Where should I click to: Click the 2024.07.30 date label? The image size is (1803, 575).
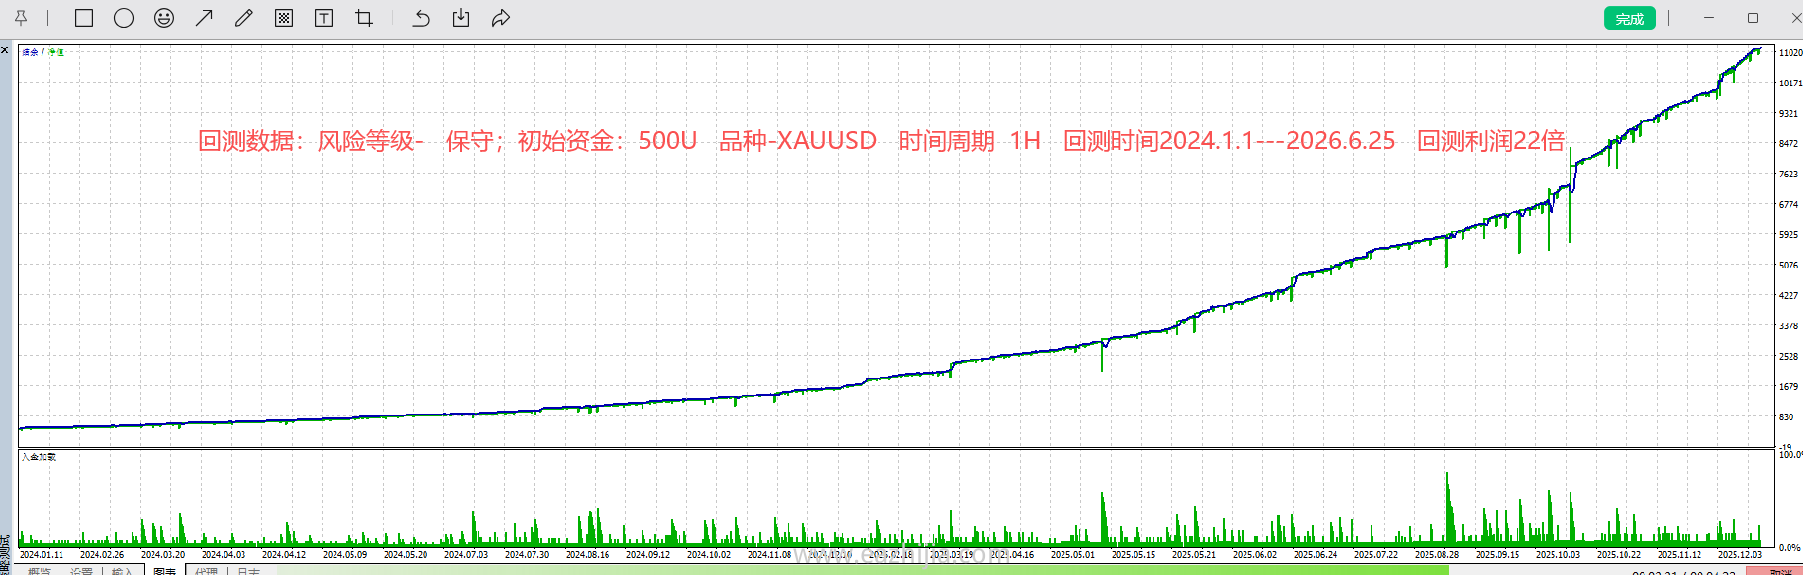(x=527, y=554)
